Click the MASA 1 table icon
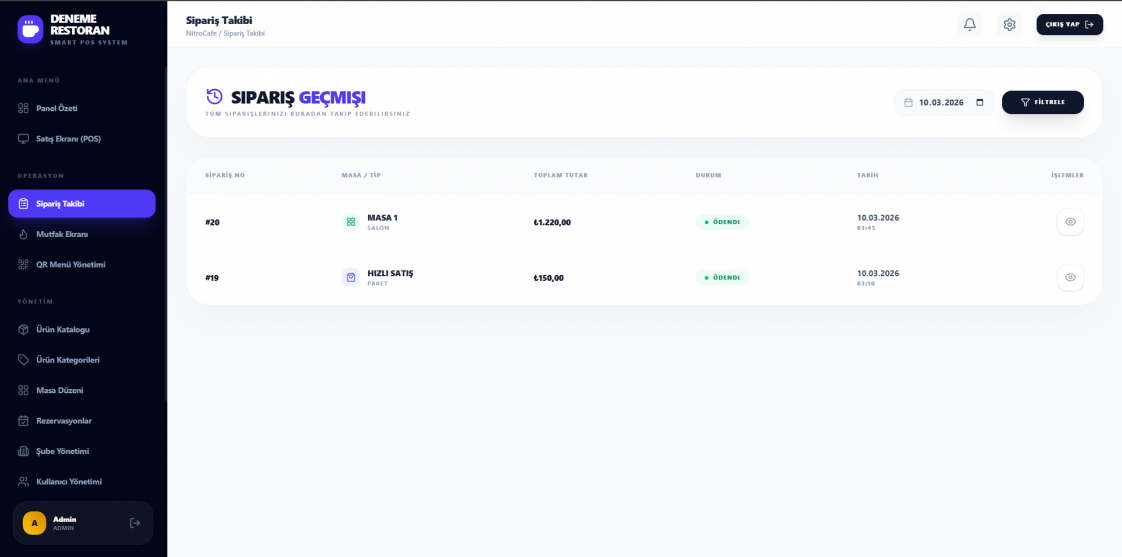Screen dimensions: 1122x557 (351, 222)
